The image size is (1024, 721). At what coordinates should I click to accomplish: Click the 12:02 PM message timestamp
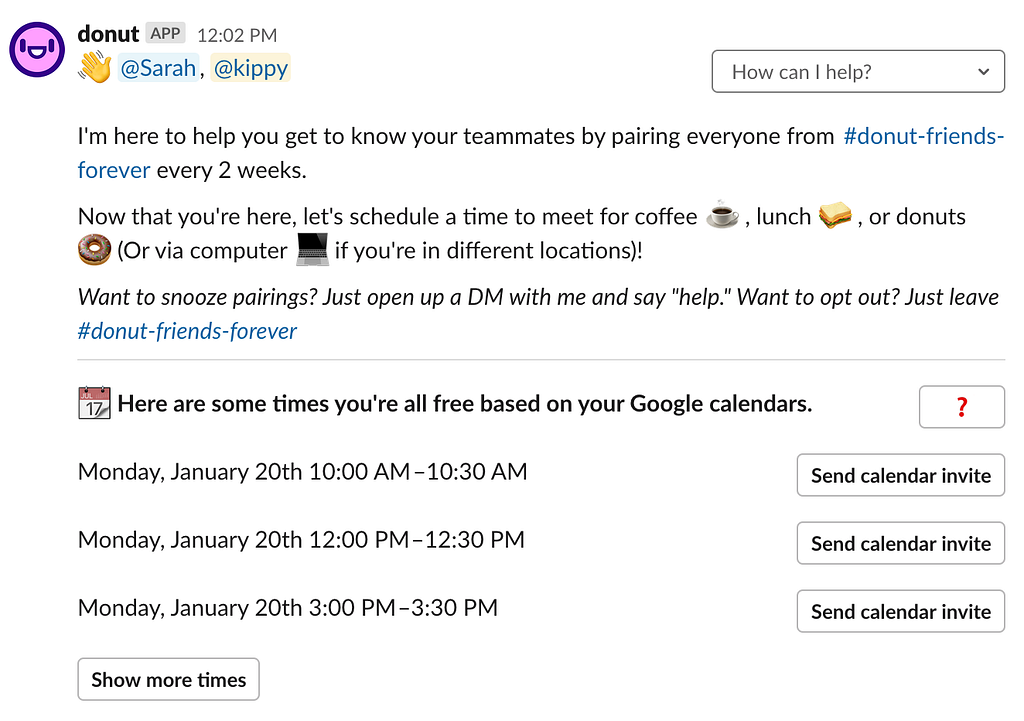(x=237, y=35)
